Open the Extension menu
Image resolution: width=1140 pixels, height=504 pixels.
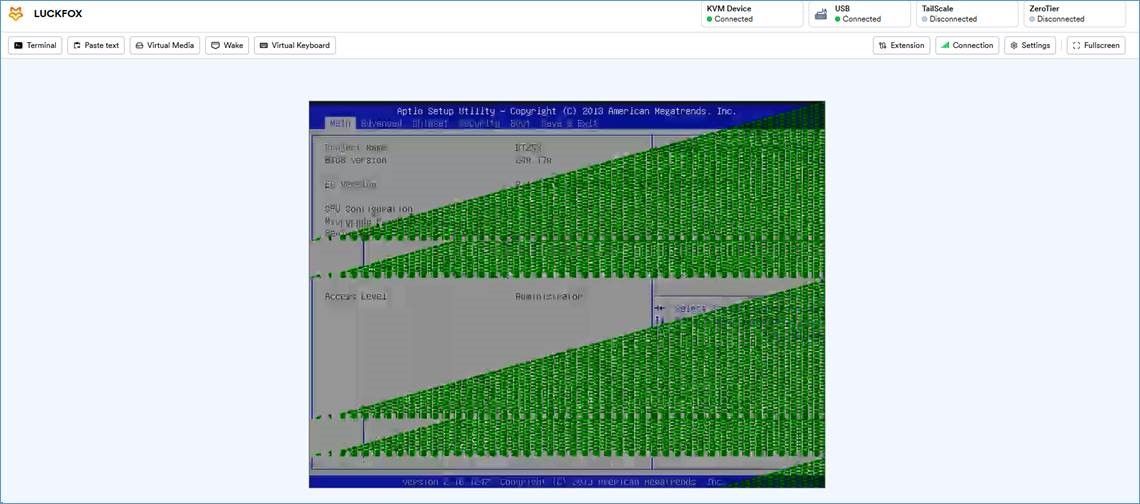(x=902, y=45)
